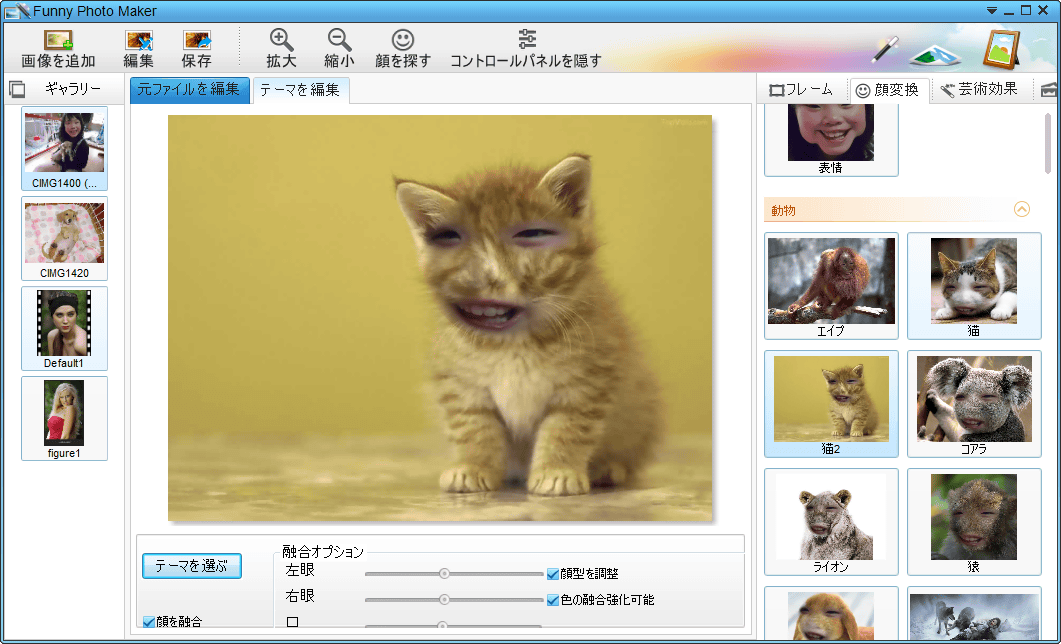Image resolution: width=1061 pixels, height=644 pixels.
Task: Adjust the 左眼 slider handle
Action: (x=445, y=574)
